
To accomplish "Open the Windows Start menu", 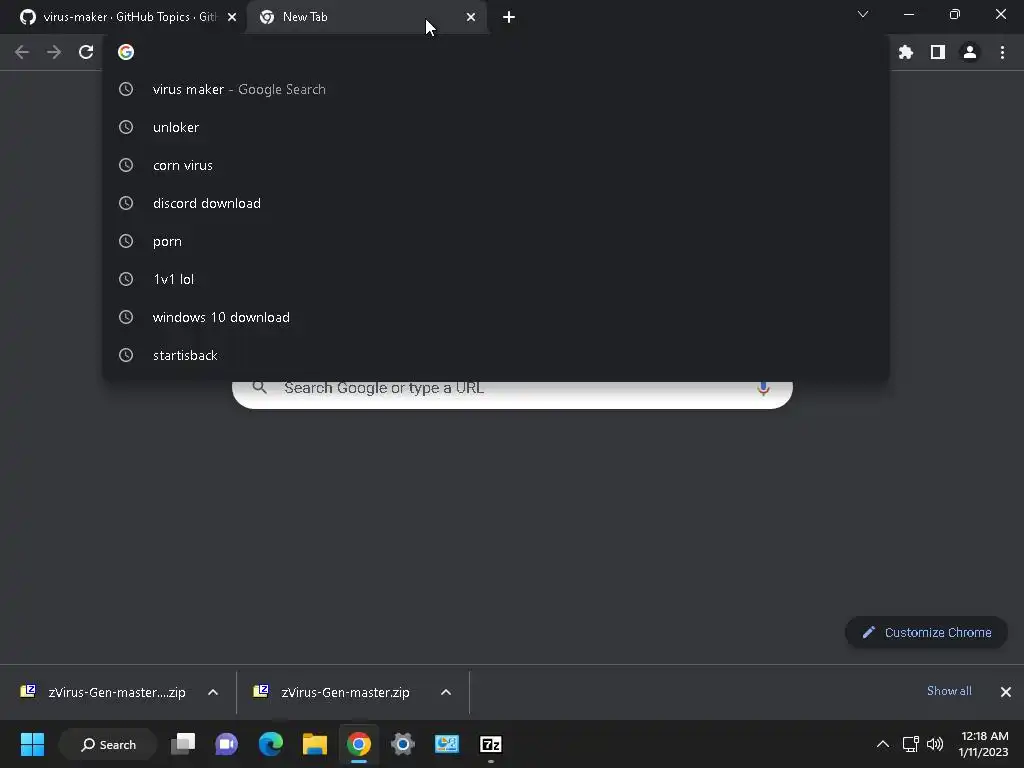I will [x=32, y=744].
